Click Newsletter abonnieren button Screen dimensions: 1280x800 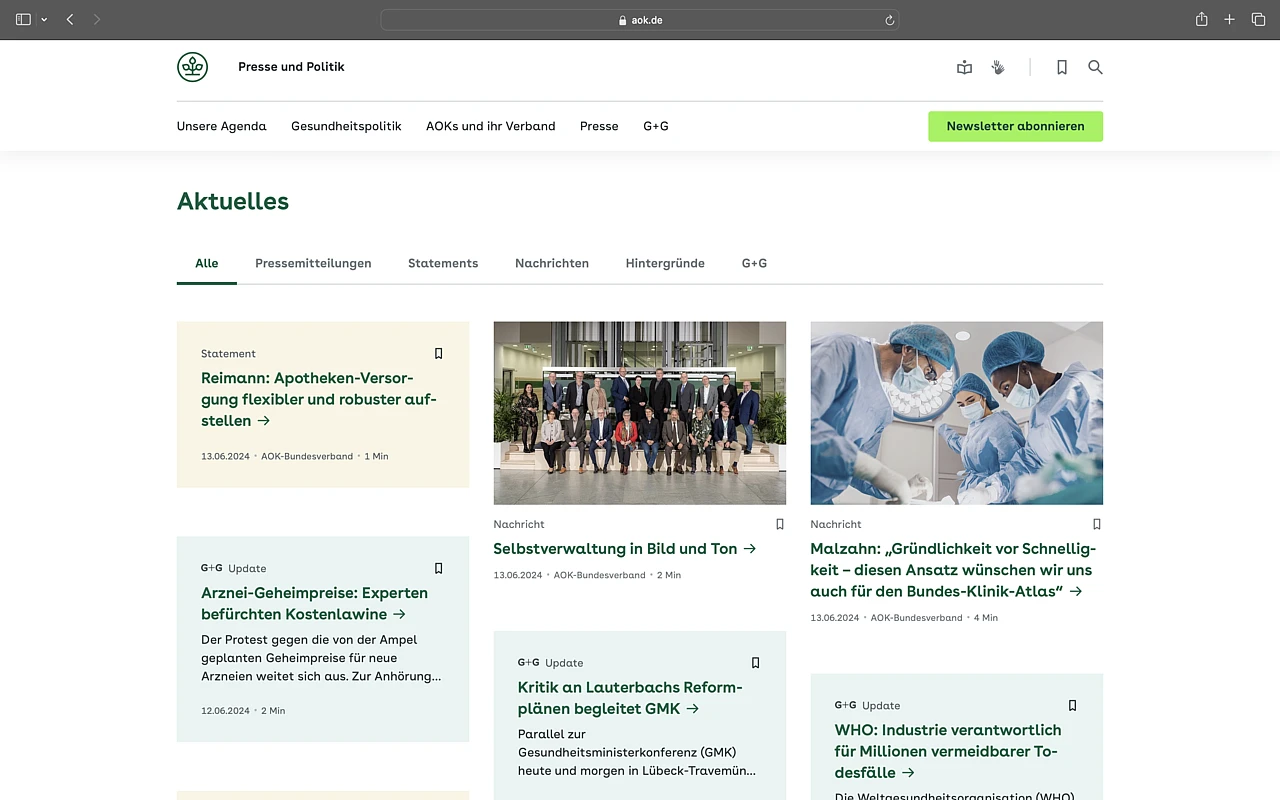click(1015, 126)
